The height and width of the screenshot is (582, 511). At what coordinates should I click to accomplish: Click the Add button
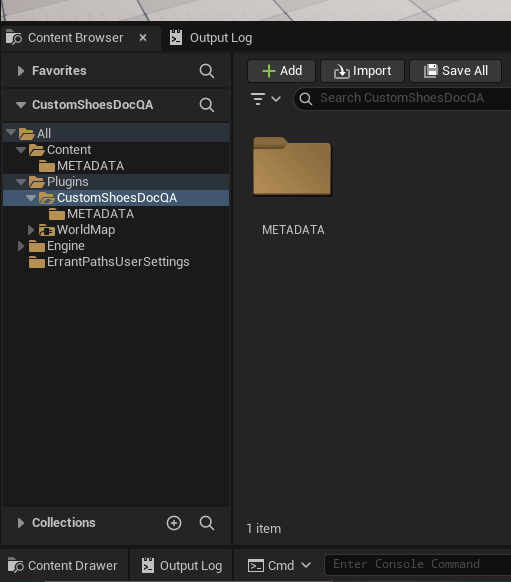(281, 71)
